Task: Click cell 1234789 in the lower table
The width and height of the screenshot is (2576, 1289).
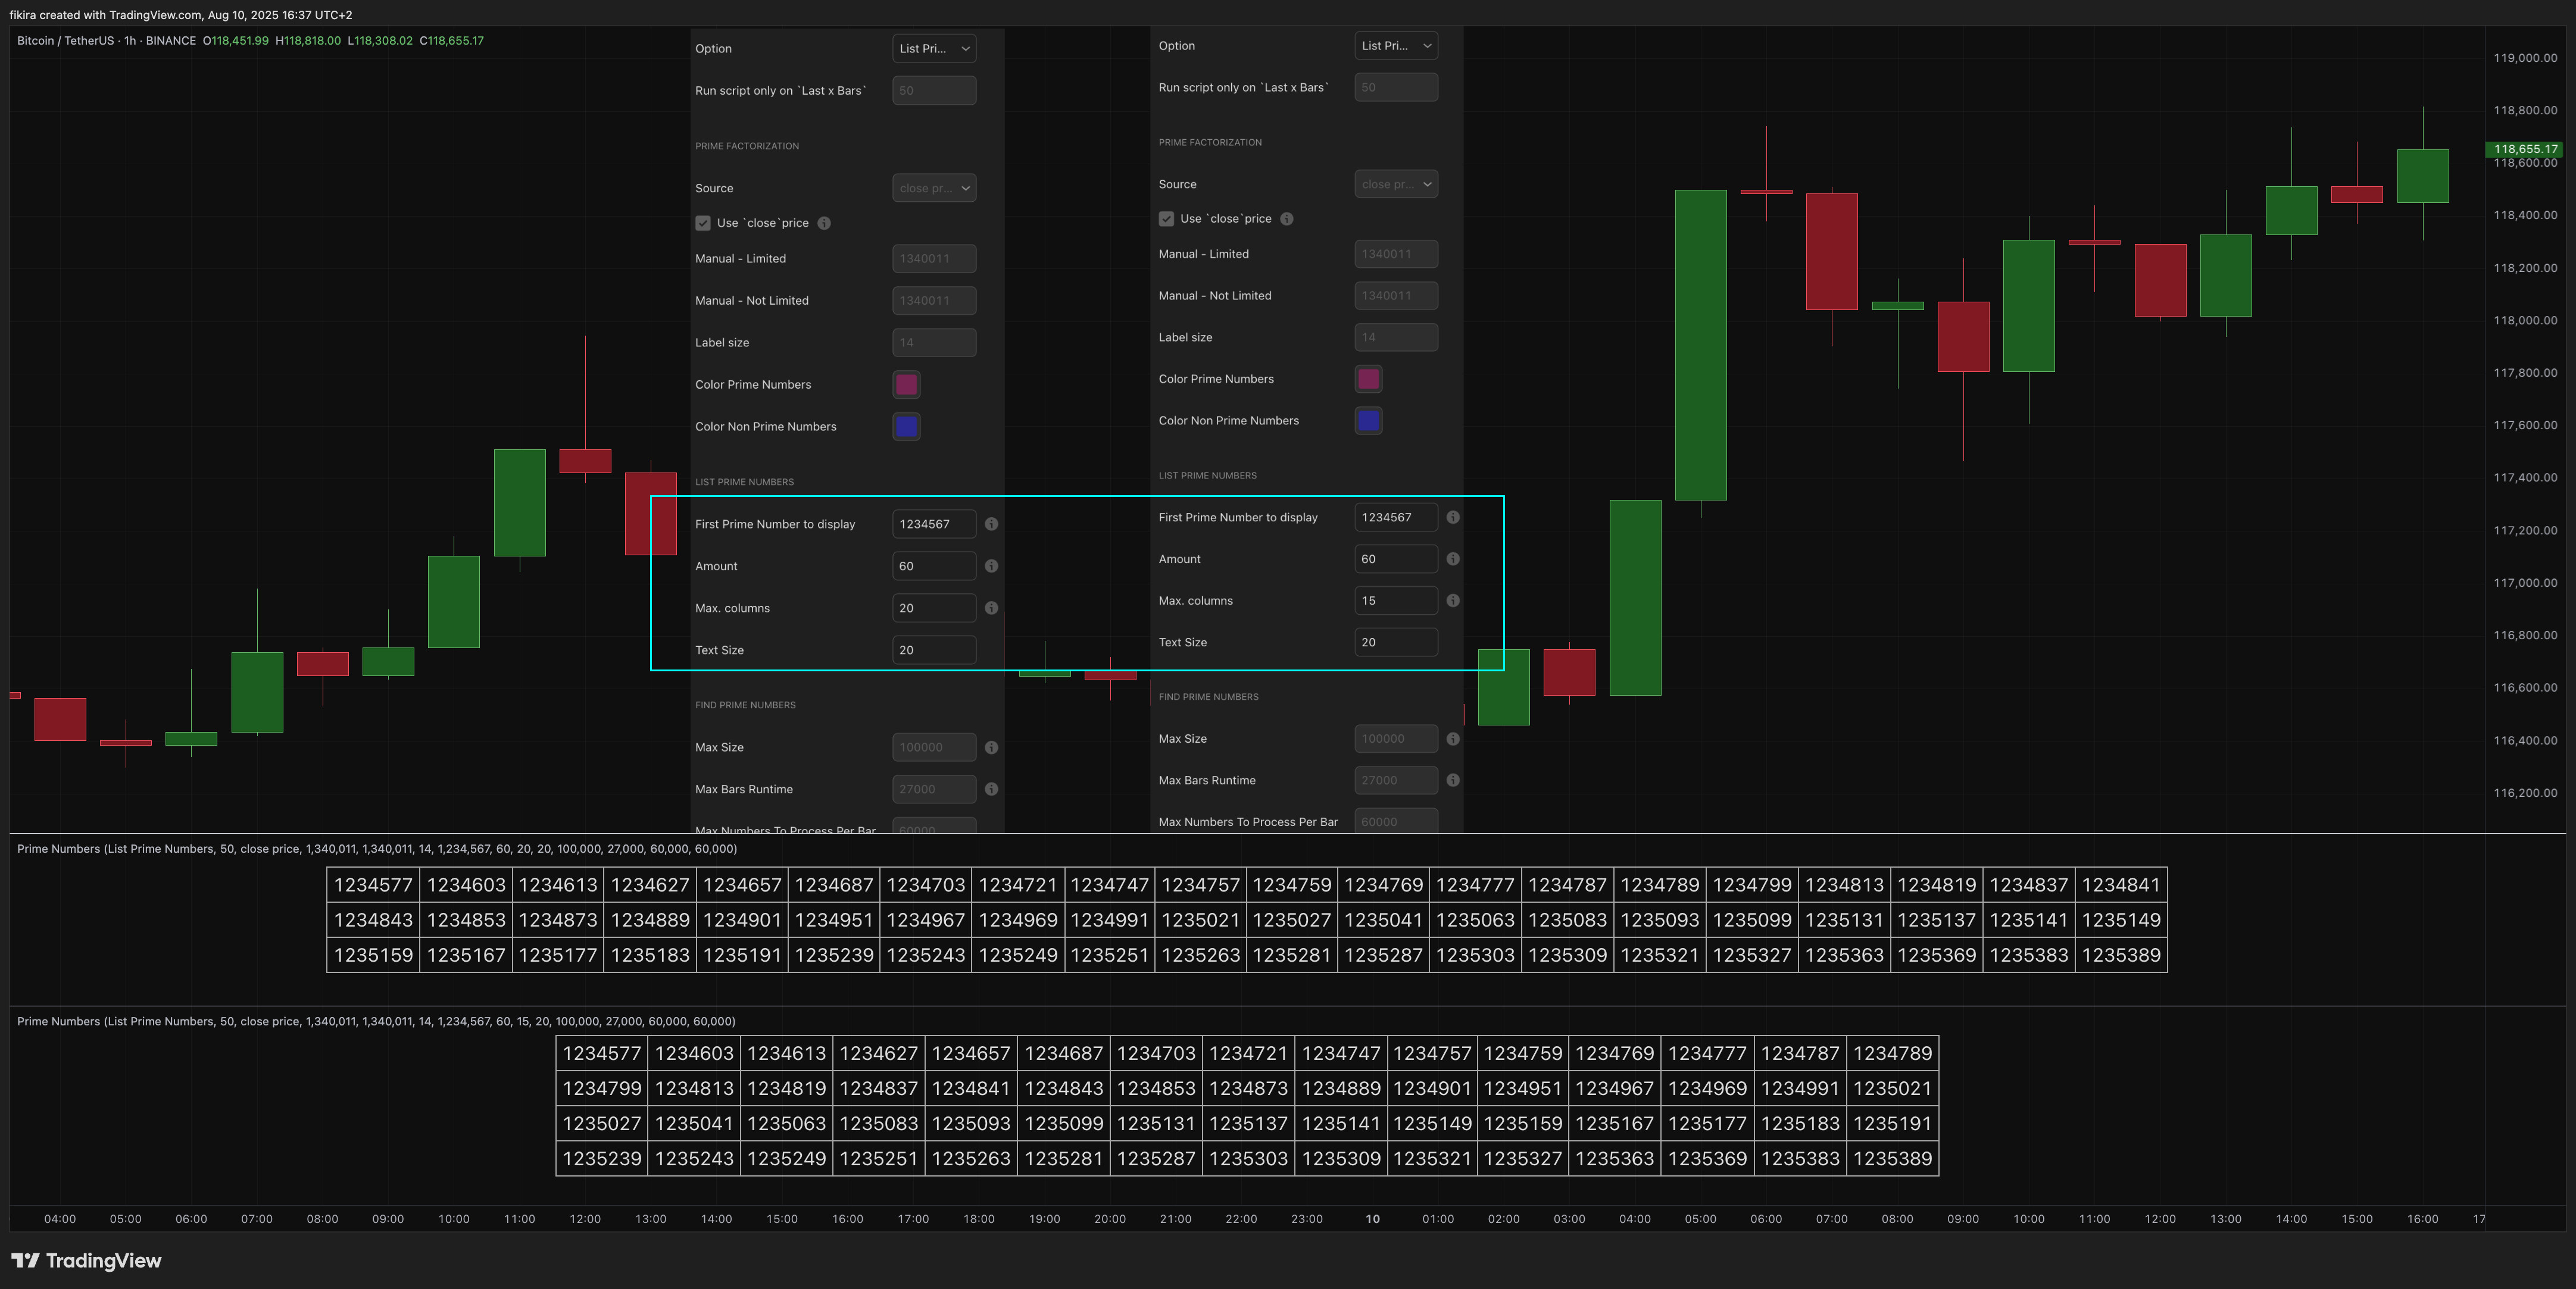Action: pos(1892,1053)
